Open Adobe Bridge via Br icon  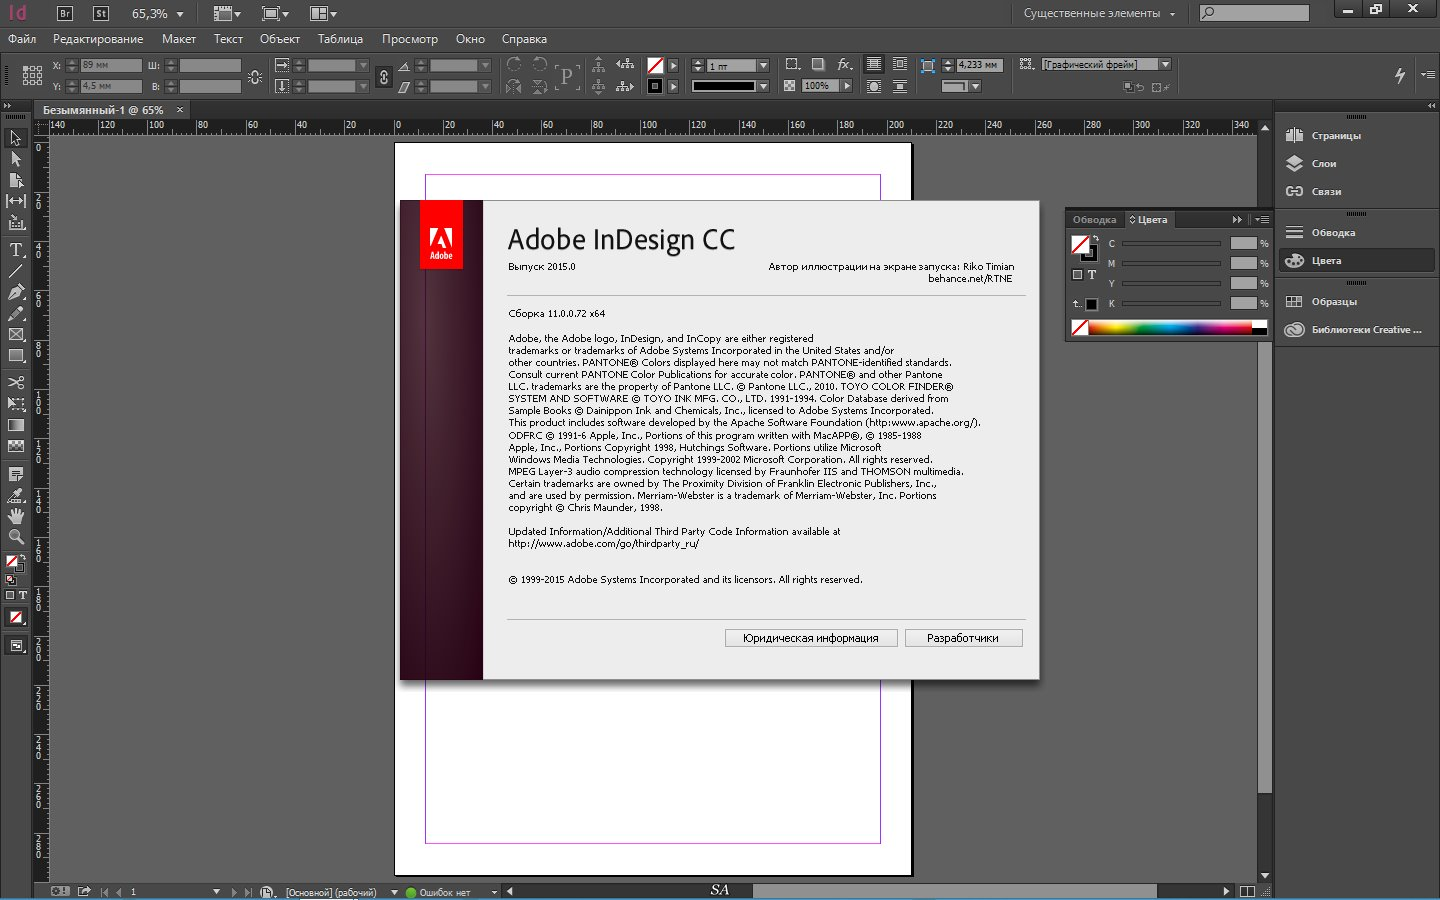click(65, 13)
